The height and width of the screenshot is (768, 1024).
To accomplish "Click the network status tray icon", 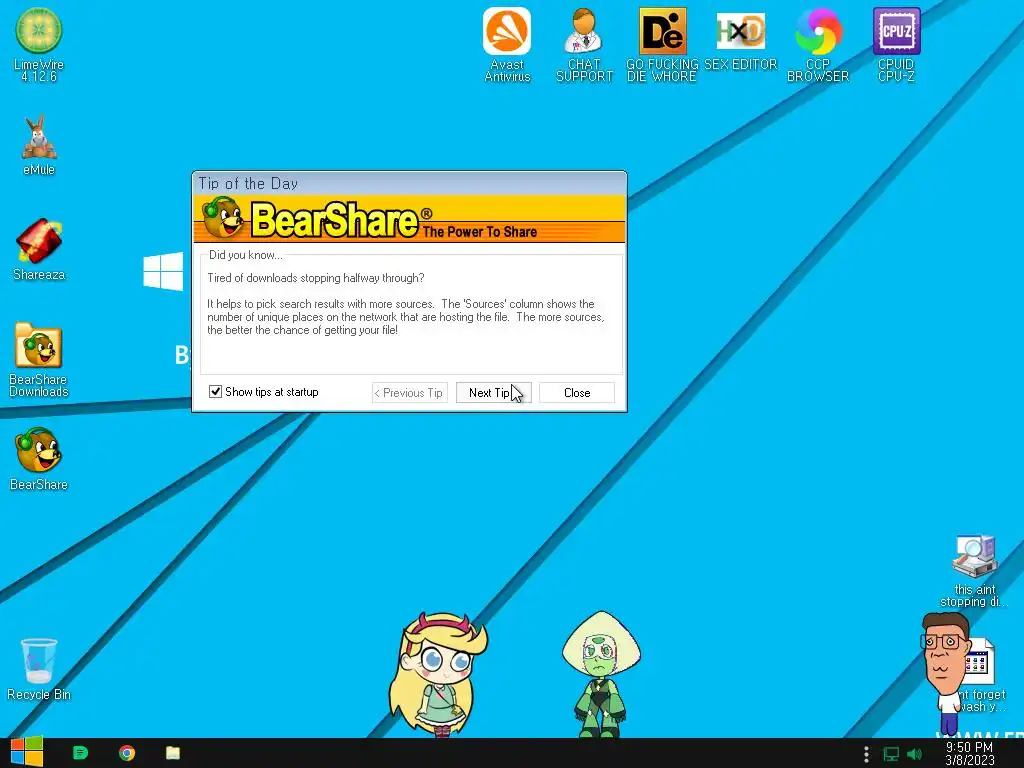I will tap(891, 754).
